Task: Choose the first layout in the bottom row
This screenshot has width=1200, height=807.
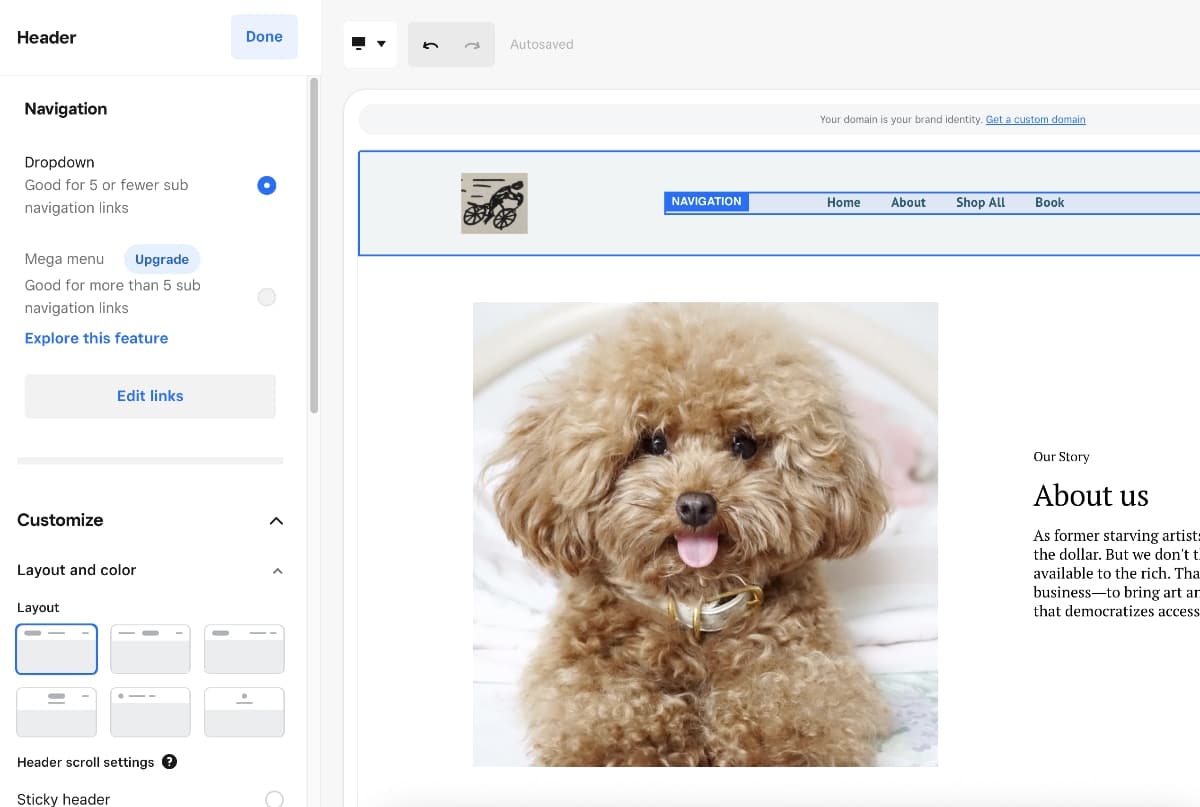Action: (x=57, y=712)
